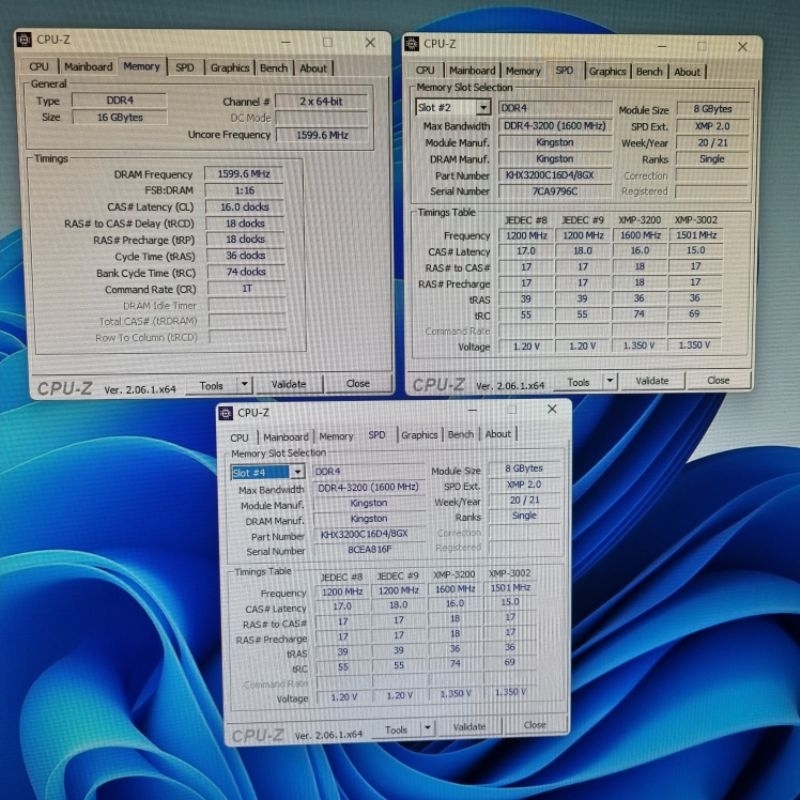Select the serial number field showing 8CEA816F
Screen dimensions: 800x800
pos(368,551)
